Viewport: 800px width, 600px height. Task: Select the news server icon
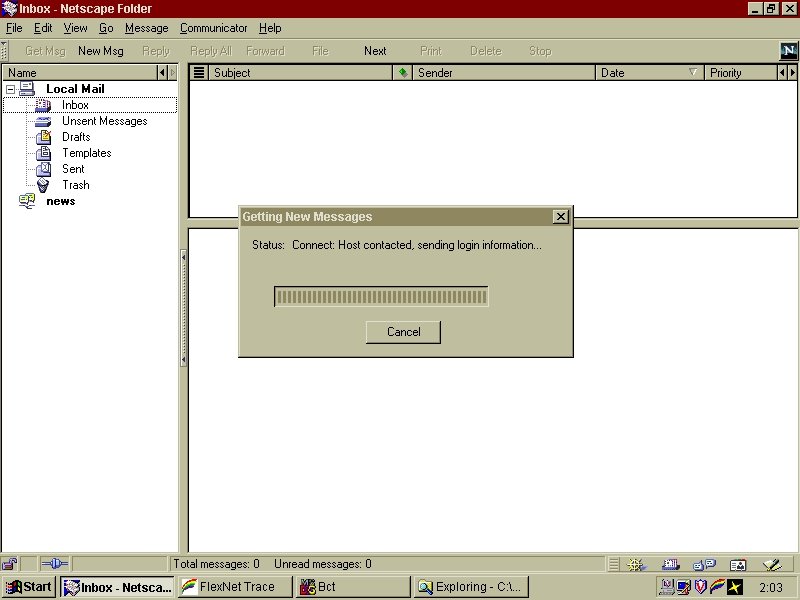click(x=27, y=201)
